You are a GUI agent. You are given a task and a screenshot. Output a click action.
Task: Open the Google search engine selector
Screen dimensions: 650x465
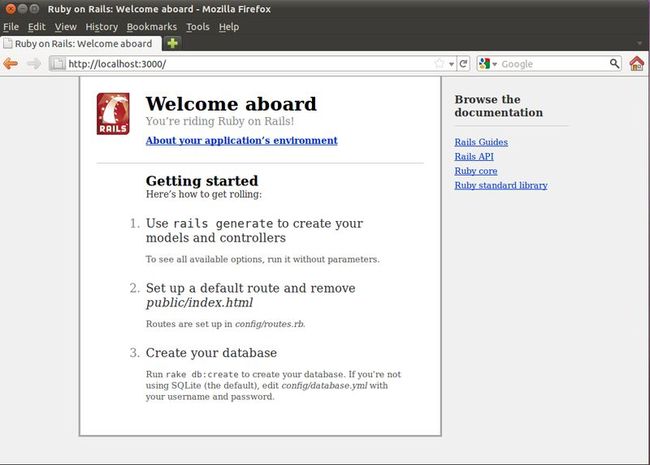[488, 64]
